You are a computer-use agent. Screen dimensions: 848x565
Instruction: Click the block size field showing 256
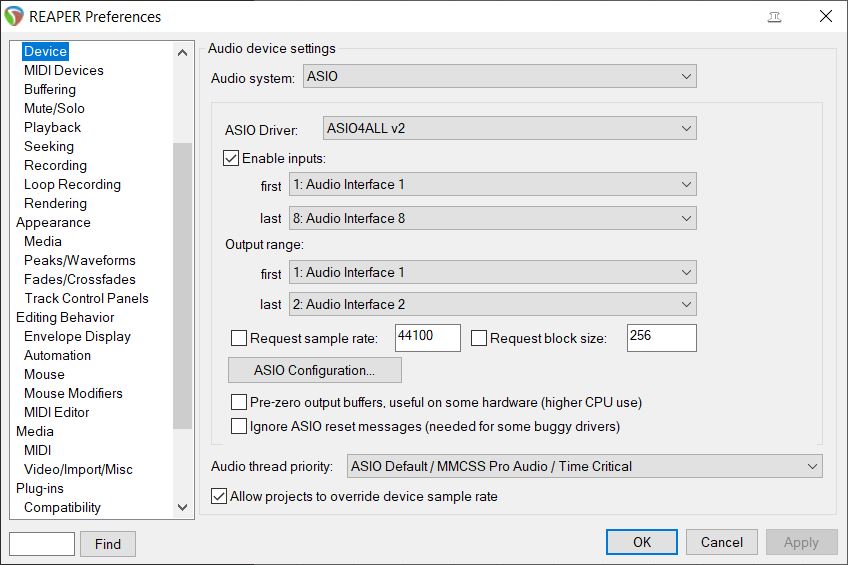[x=662, y=338]
